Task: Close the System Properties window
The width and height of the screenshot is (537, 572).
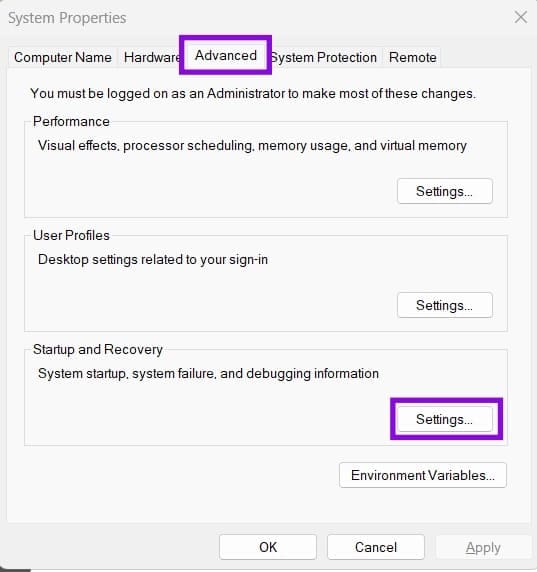Action: pyautogui.click(x=521, y=17)
